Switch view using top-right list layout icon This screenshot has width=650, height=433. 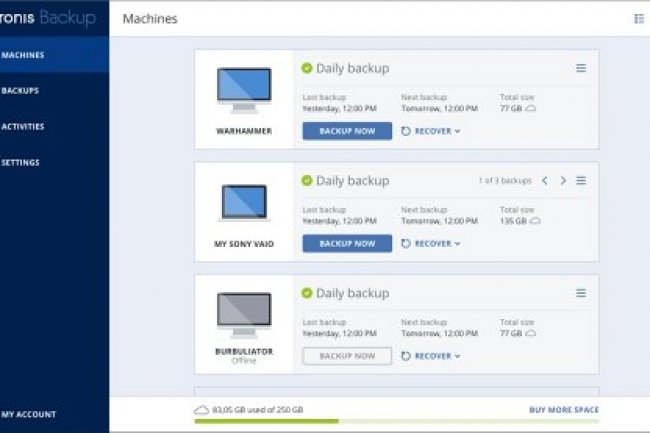click(x=639, y=19)
